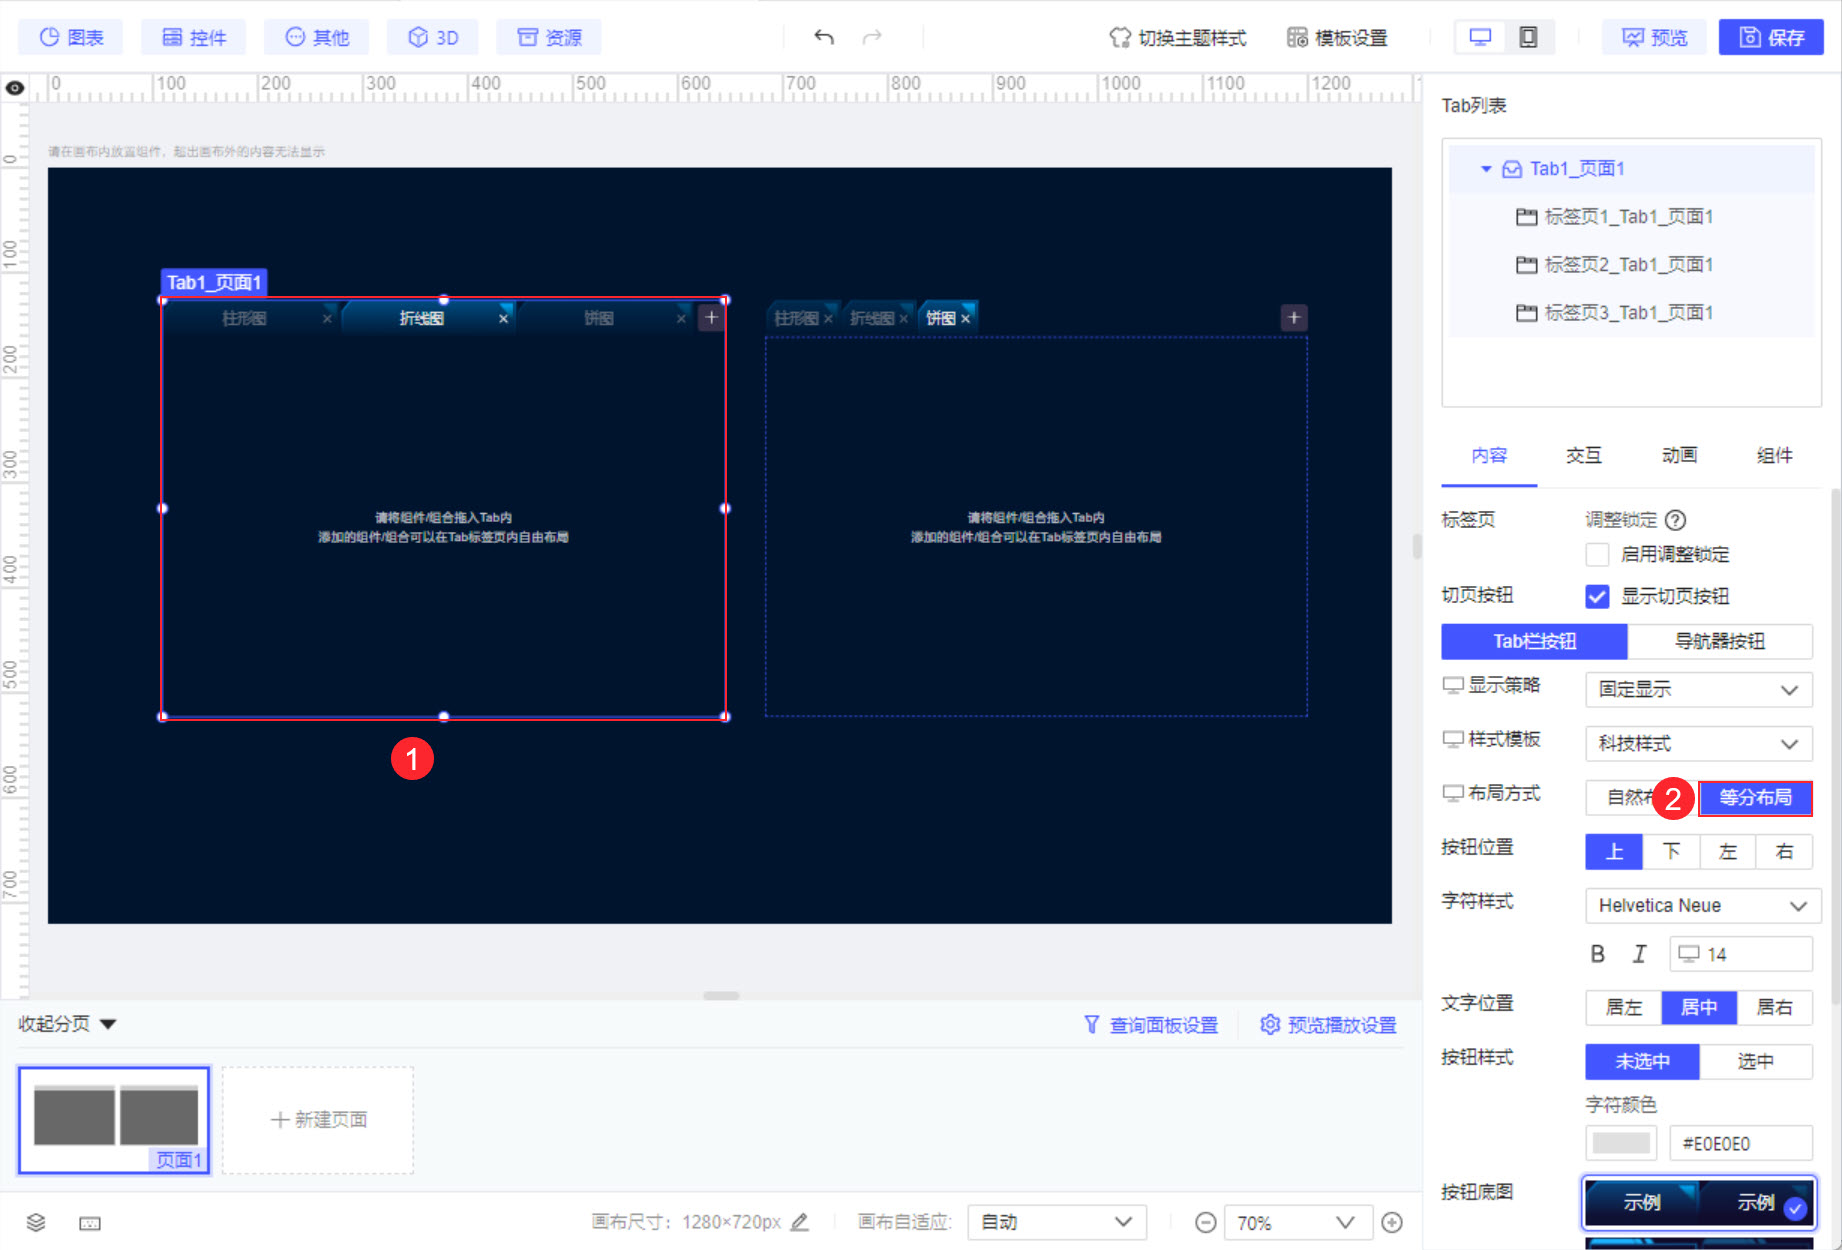Click 切换主题样式 theme switcher
Screen dimensions: 1842x1250
click(1177, 37)
